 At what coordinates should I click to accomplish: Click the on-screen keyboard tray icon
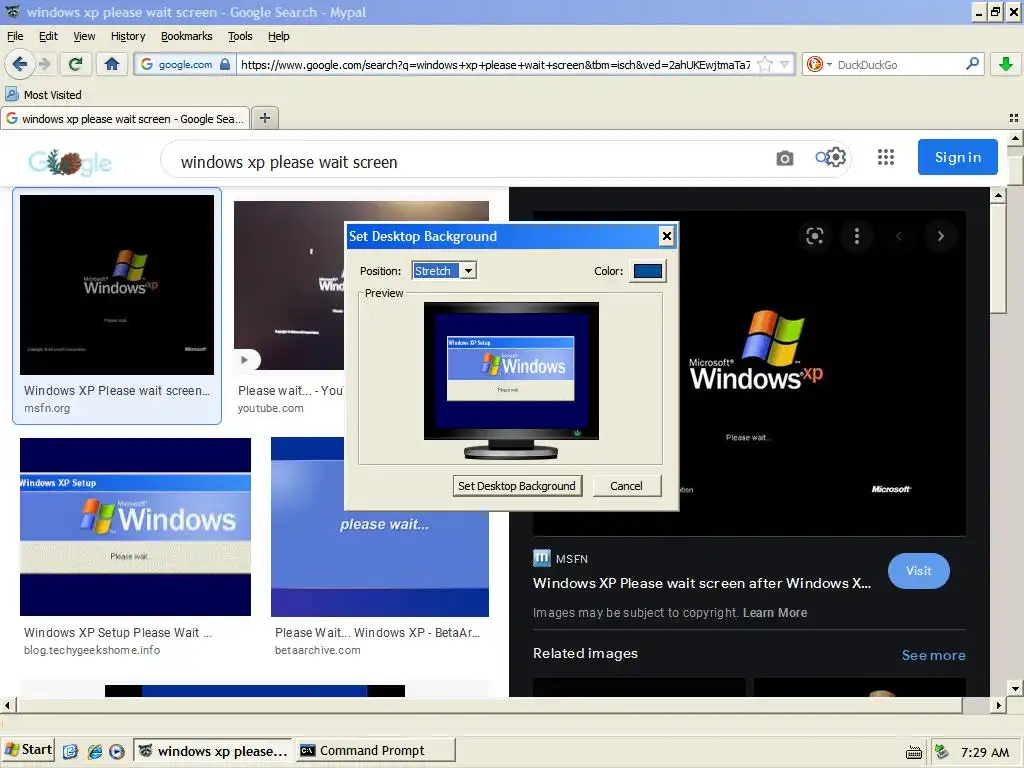point(914,752)
